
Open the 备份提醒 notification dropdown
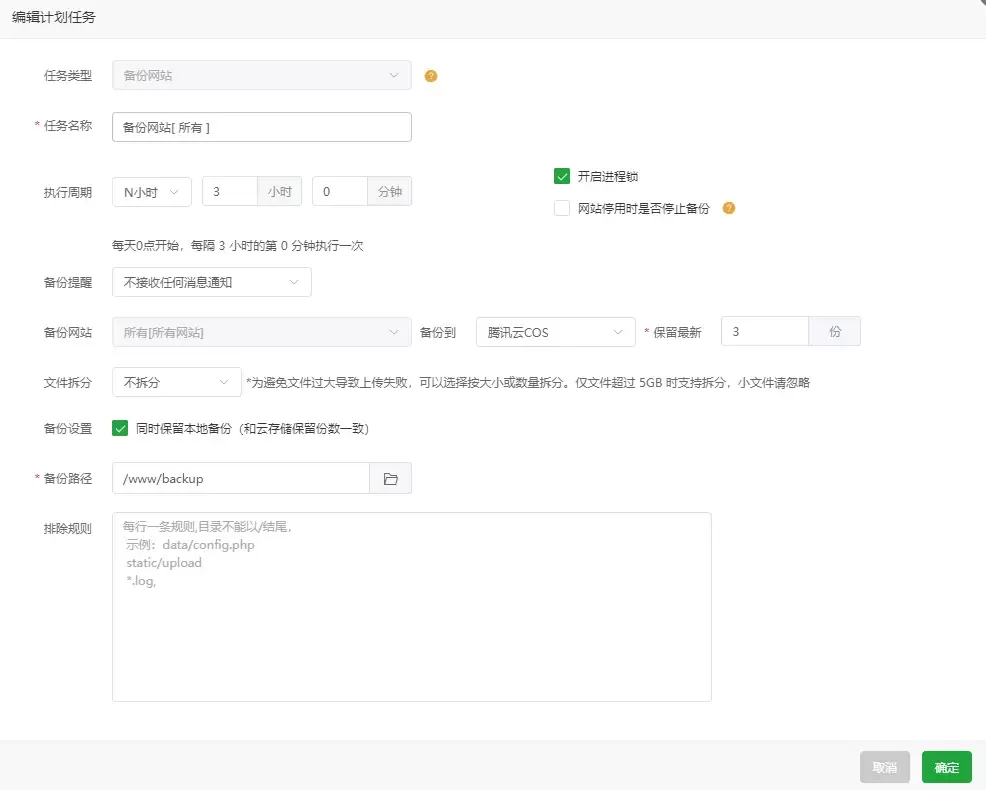coord(211,283)
